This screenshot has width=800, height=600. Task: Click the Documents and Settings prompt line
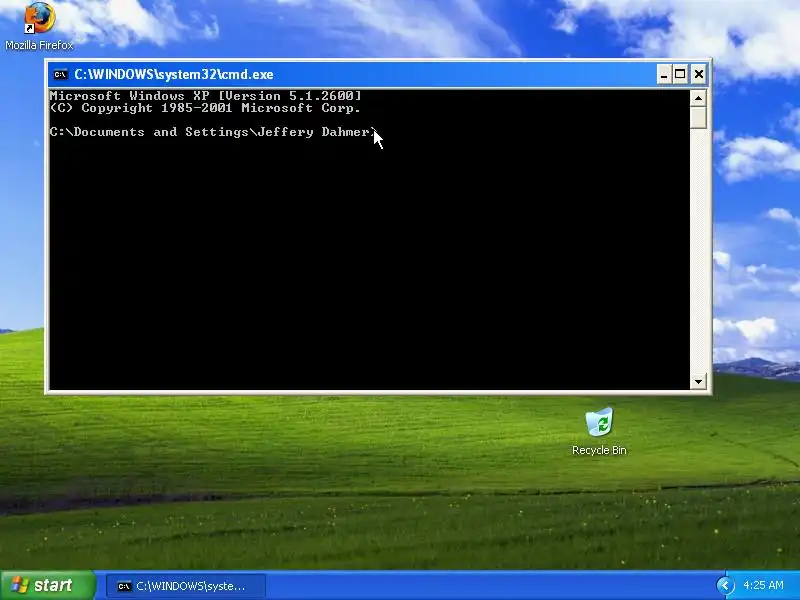click(x=213, y=132)
